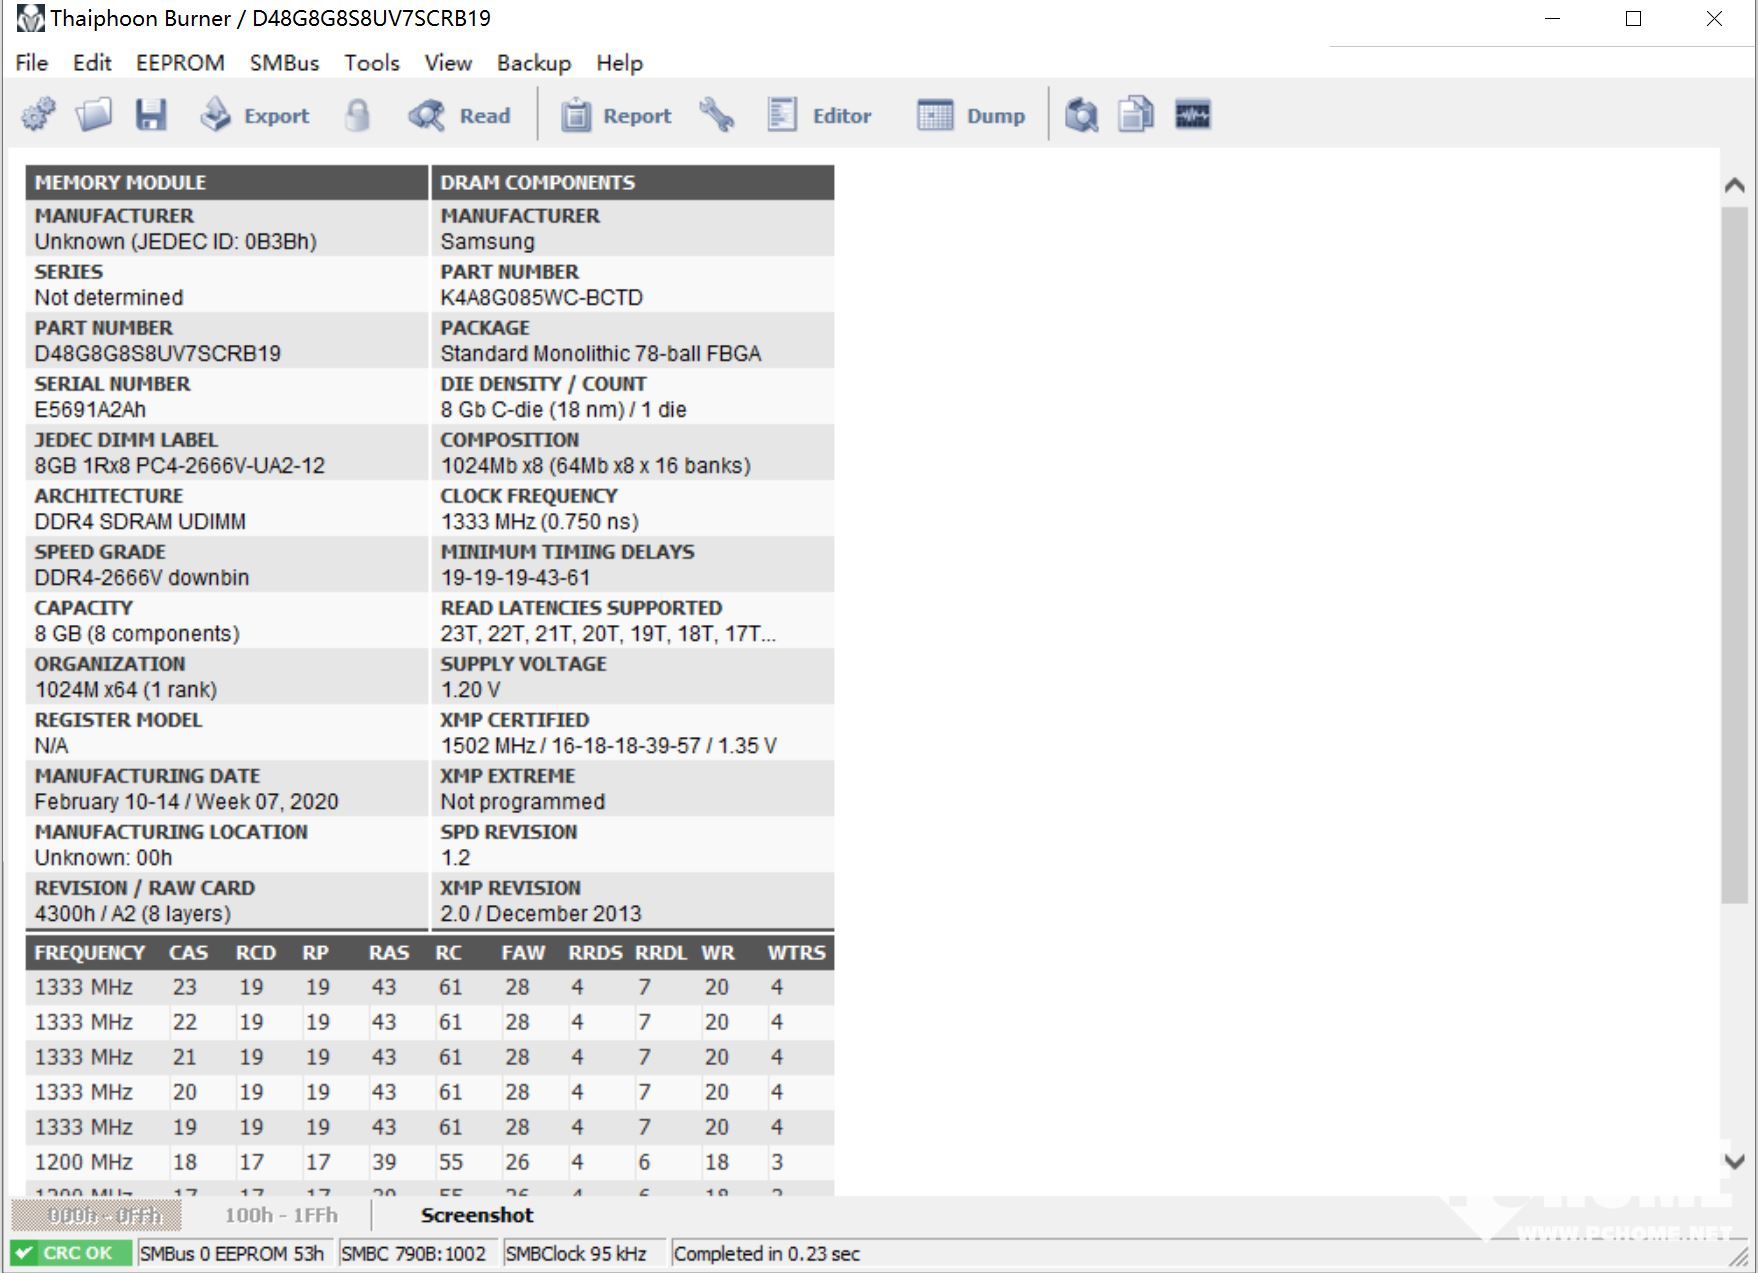Click the window resize grip icon
This screenshot has width=1758, height=1273.
[1741, 1259]
